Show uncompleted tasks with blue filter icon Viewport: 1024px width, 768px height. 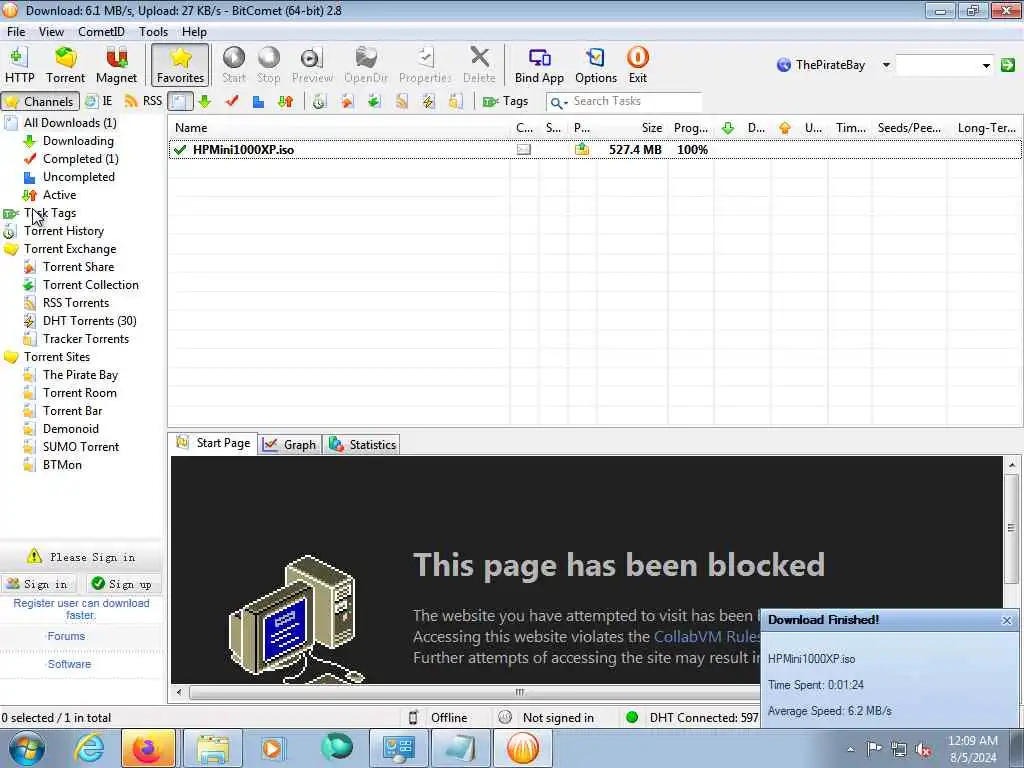click(x=259, y=101)
